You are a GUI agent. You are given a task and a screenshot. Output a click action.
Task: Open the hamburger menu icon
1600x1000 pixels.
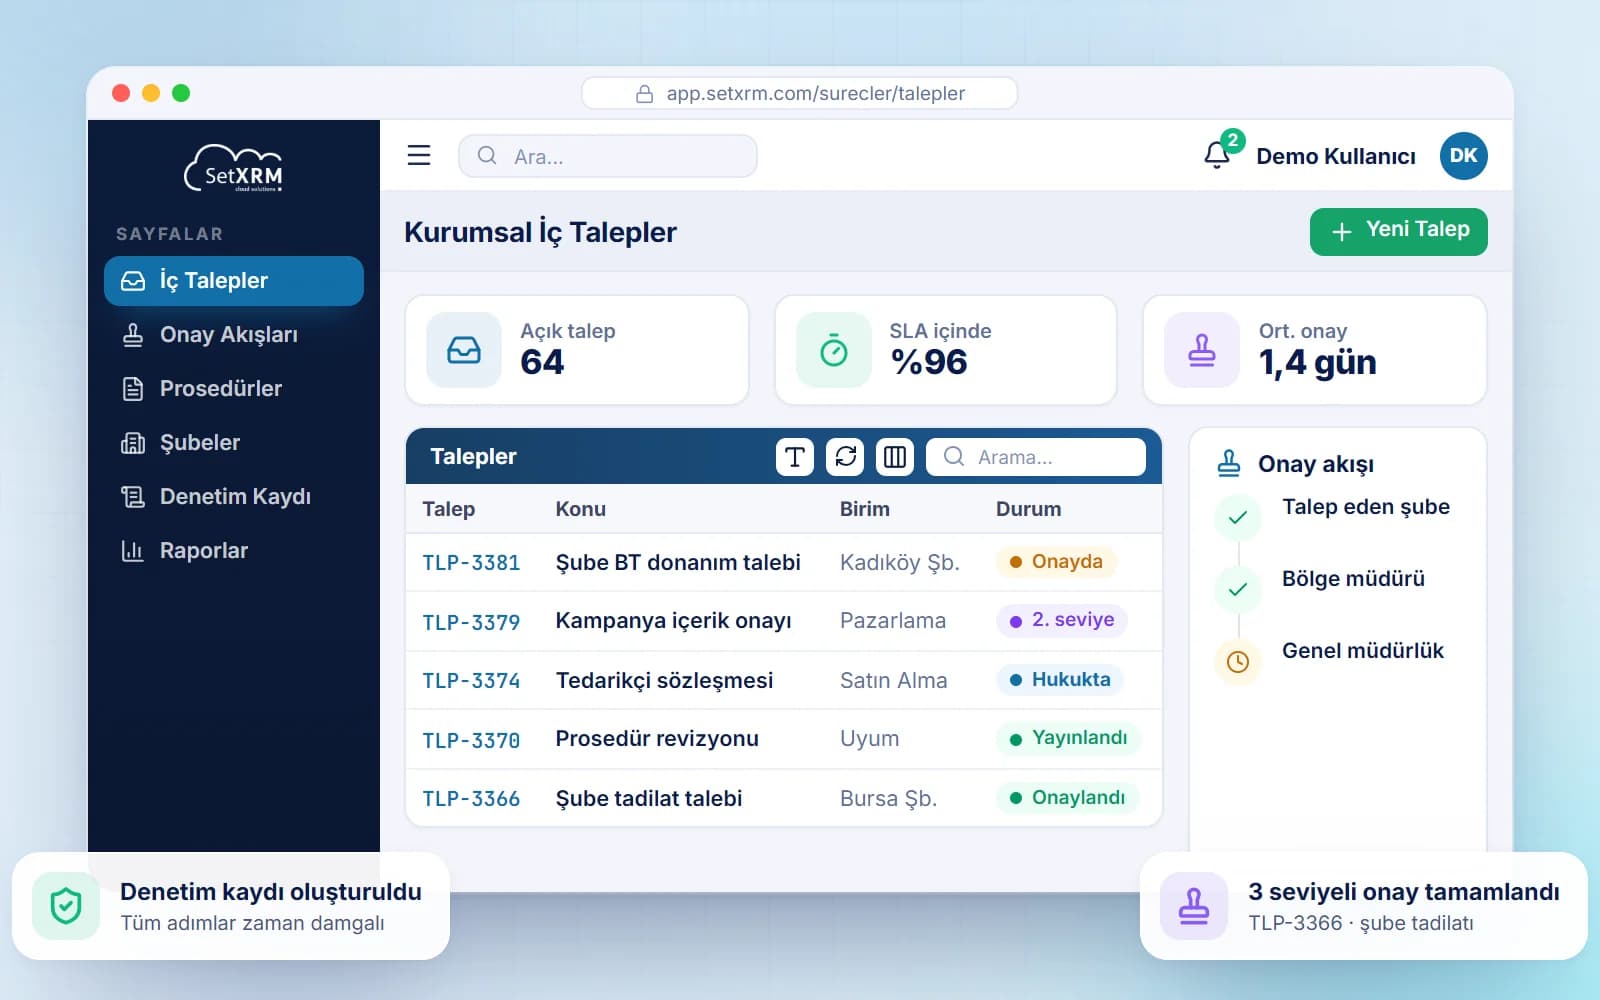tap(419, 155)
